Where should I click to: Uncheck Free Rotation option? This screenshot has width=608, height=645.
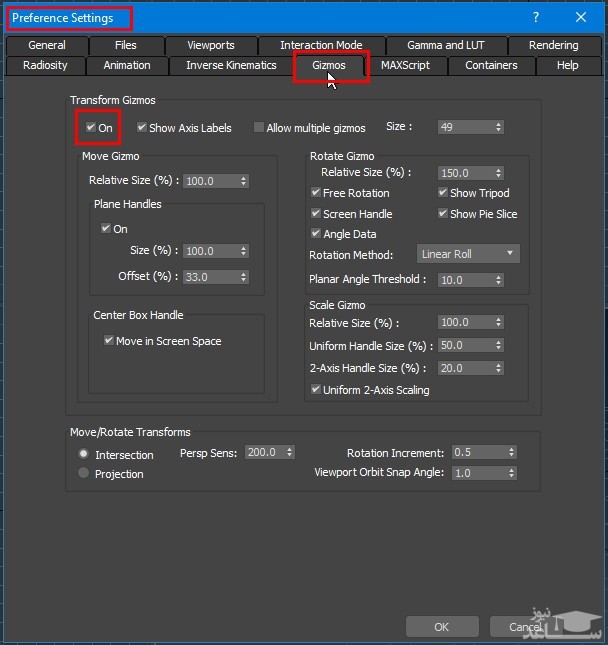click(x=316, y=193)
